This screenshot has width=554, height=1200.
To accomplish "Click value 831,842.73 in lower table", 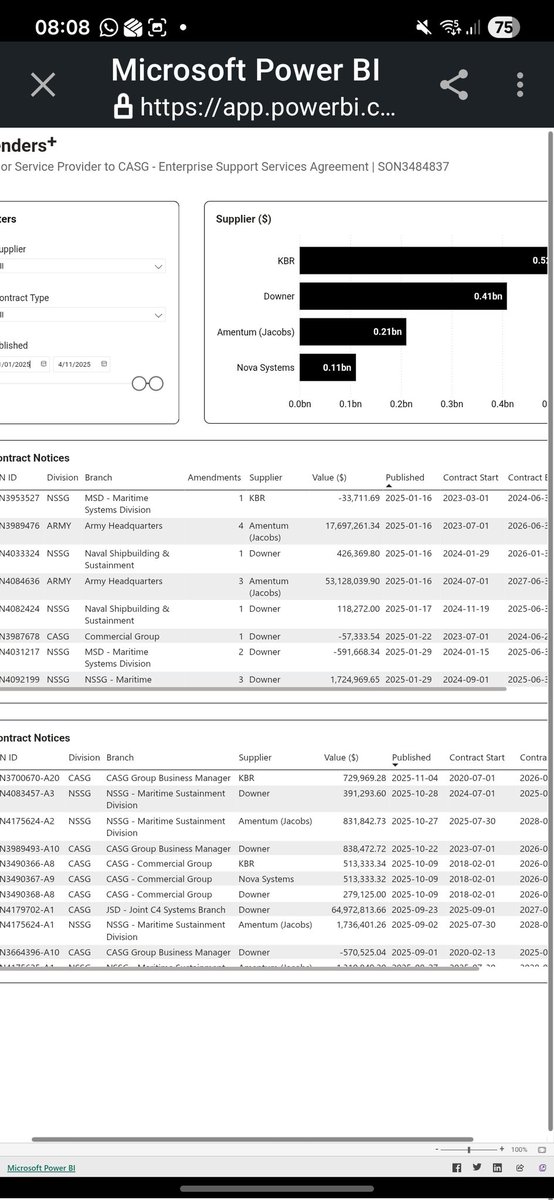I will click(x=364, y=821).
